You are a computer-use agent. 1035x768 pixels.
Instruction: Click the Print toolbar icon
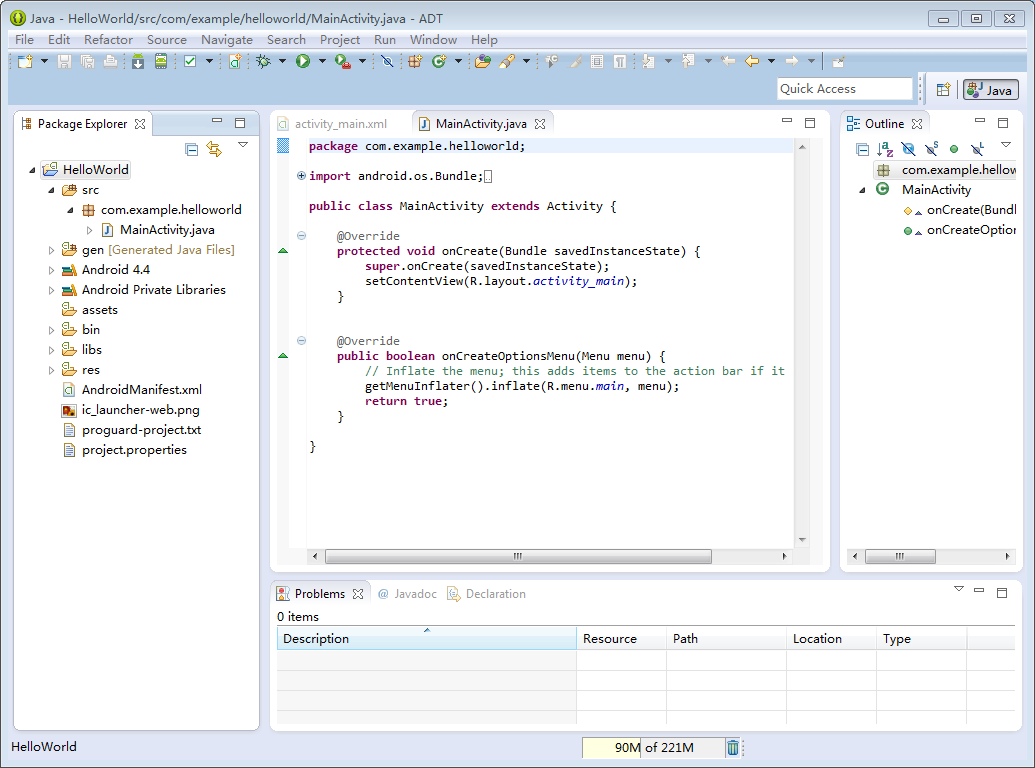(110, 61)
